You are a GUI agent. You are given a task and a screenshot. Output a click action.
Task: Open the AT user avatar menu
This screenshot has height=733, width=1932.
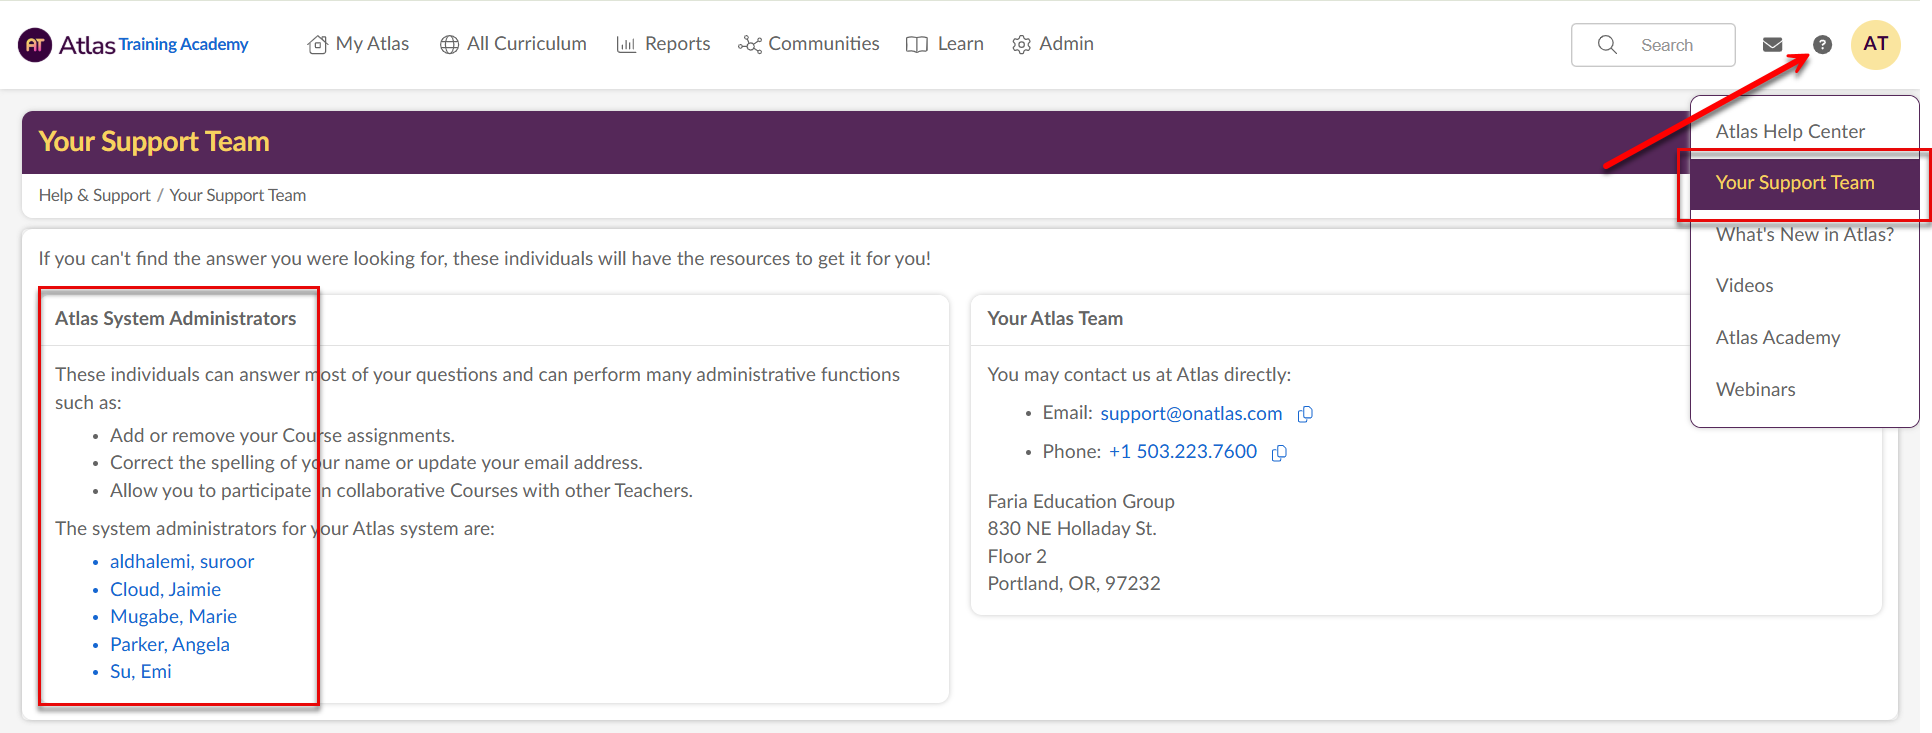[1876, 45]
